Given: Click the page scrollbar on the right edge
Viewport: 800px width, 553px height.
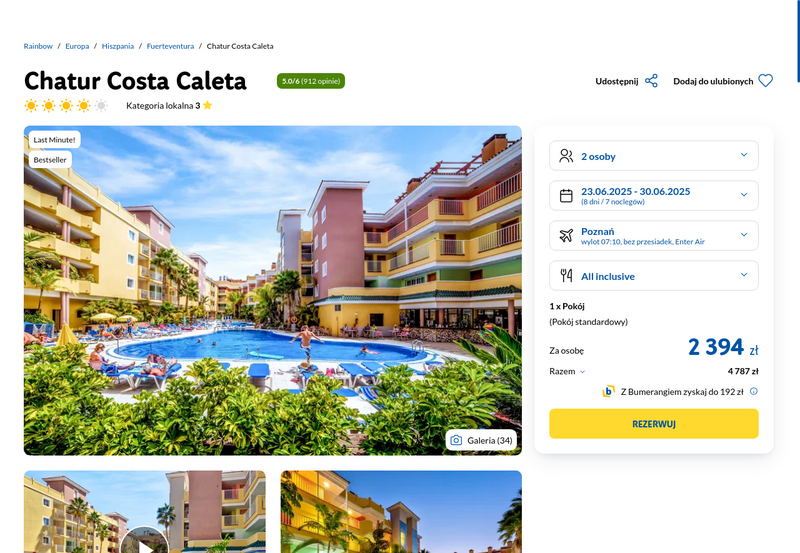Looking at the screenshot, I should click(x=797, y=41).
